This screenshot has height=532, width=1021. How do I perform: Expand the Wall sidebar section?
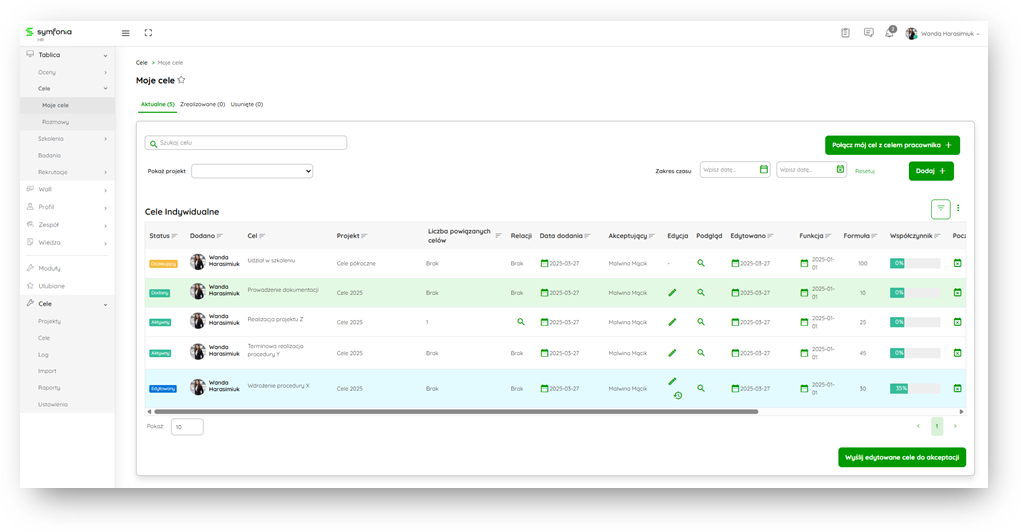105,190
